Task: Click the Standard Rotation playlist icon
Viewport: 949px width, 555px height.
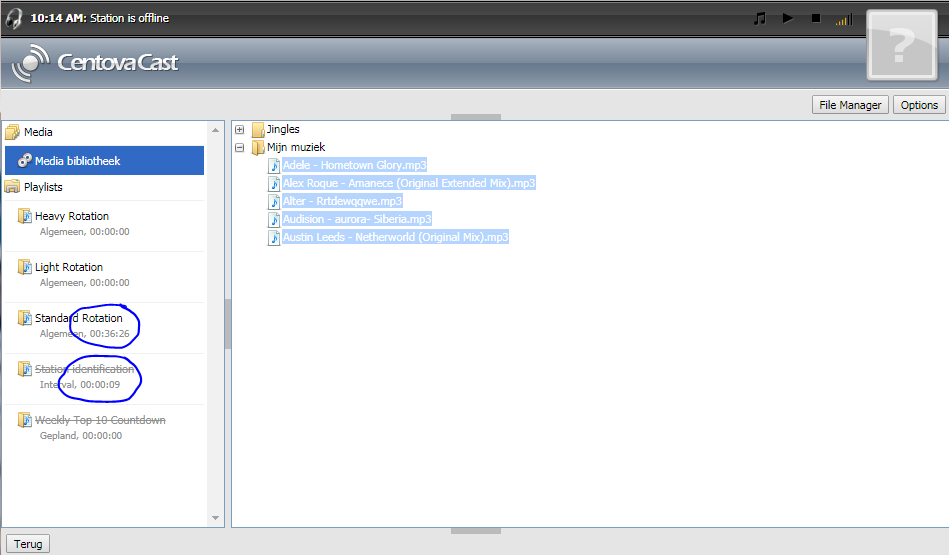Action: click(x=24, y=317)
